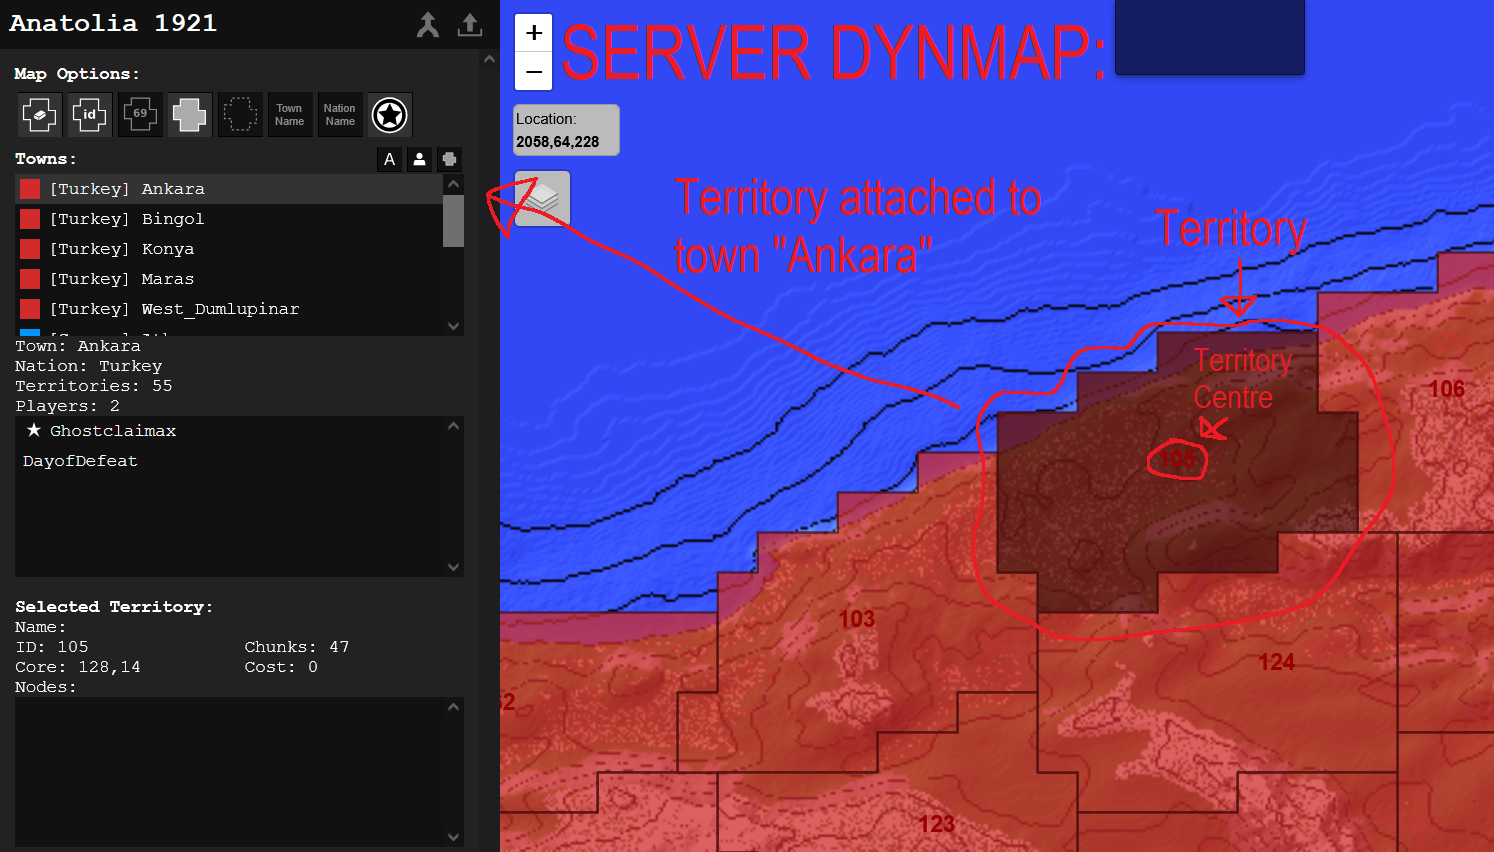This screenshot has height=852, width=1494.
Task: Toggle dashed territory border option
Action: [240, 115]
